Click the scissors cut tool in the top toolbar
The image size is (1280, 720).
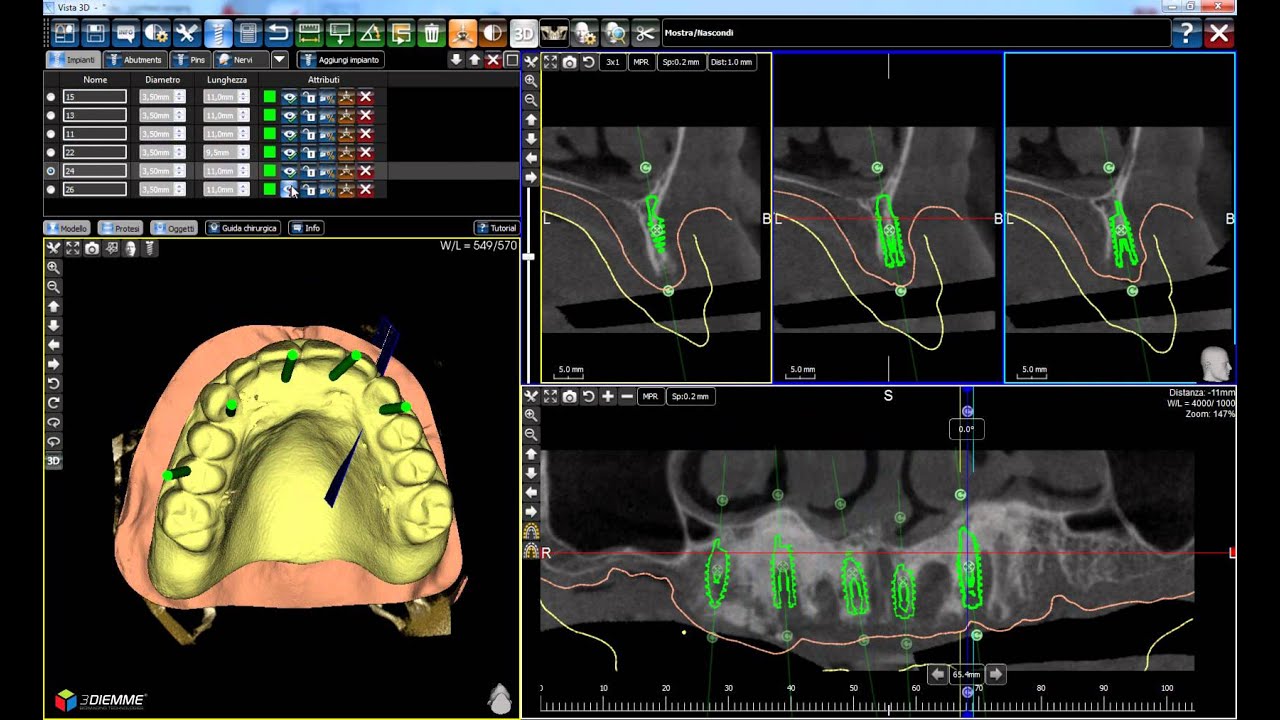pyautogui.click(x=645, y=33)
